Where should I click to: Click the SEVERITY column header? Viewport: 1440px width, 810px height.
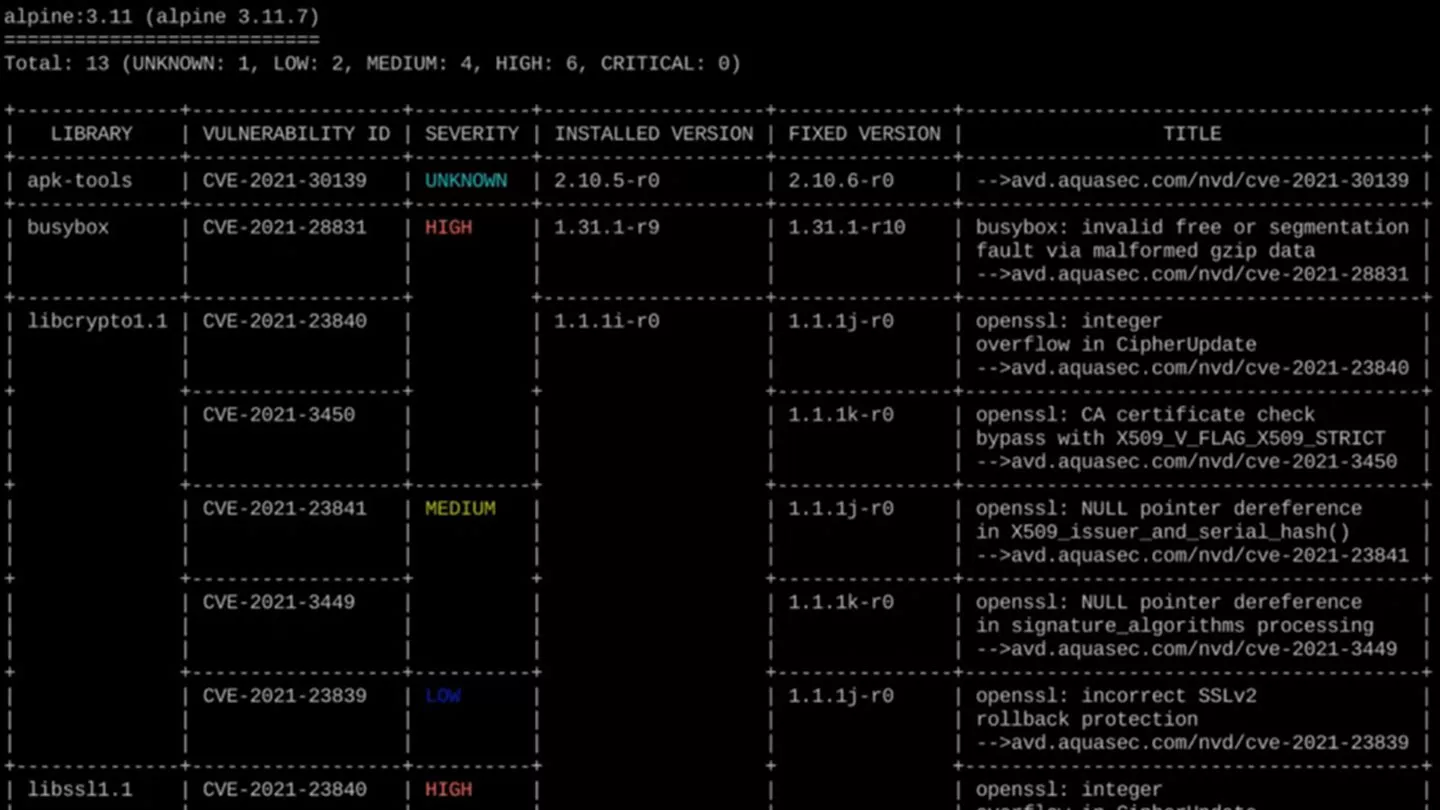pyautogui.click(x=472, y=134)
